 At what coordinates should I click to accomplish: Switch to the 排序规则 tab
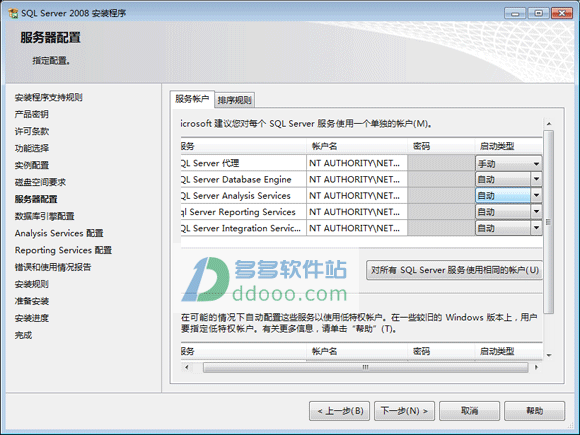pyautogui.click(x=235, y=100)
